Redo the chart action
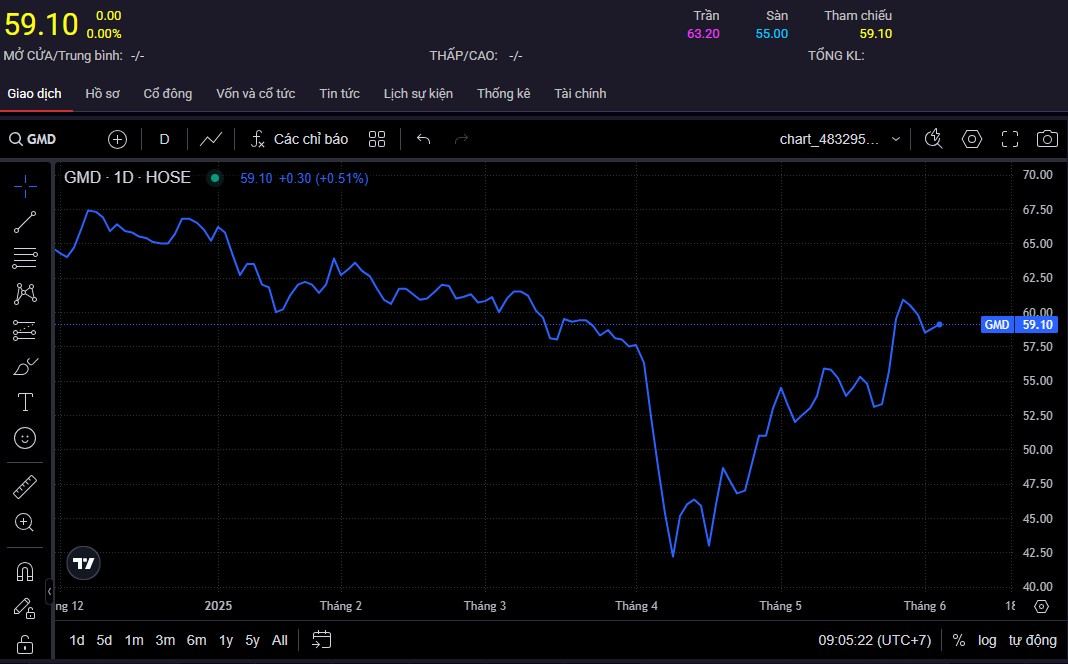Image resolution: width=1068 pixels, height=664 pixels. point(461,139)
